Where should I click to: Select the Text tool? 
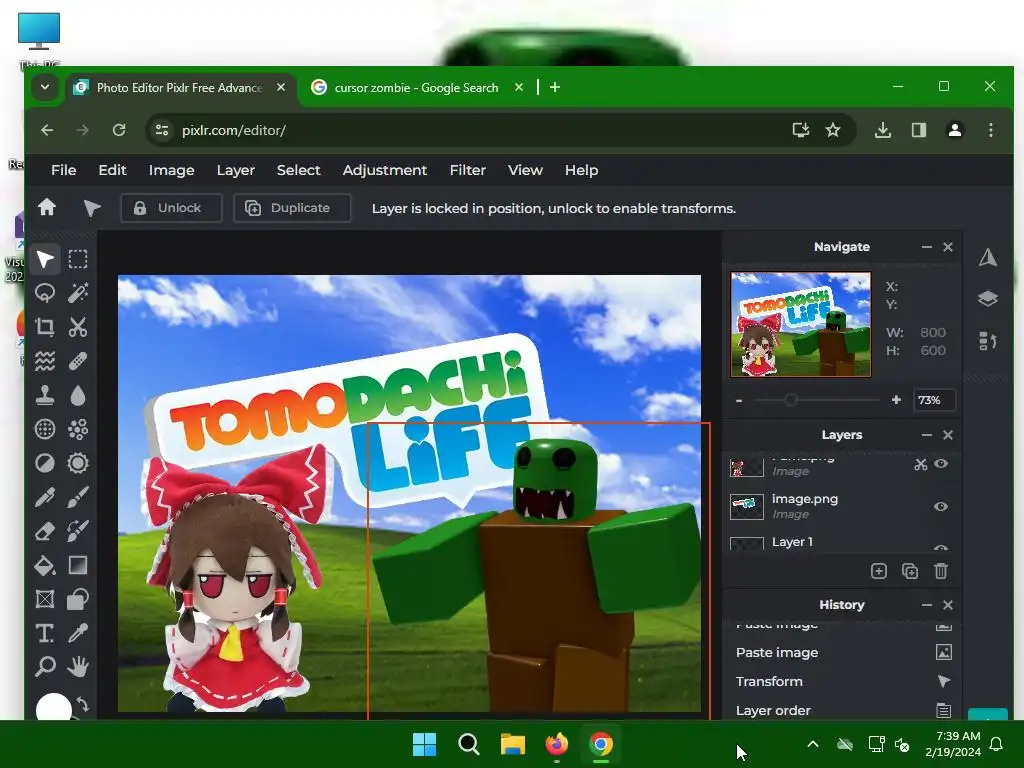pyautogui.click(x=44, y=633)
